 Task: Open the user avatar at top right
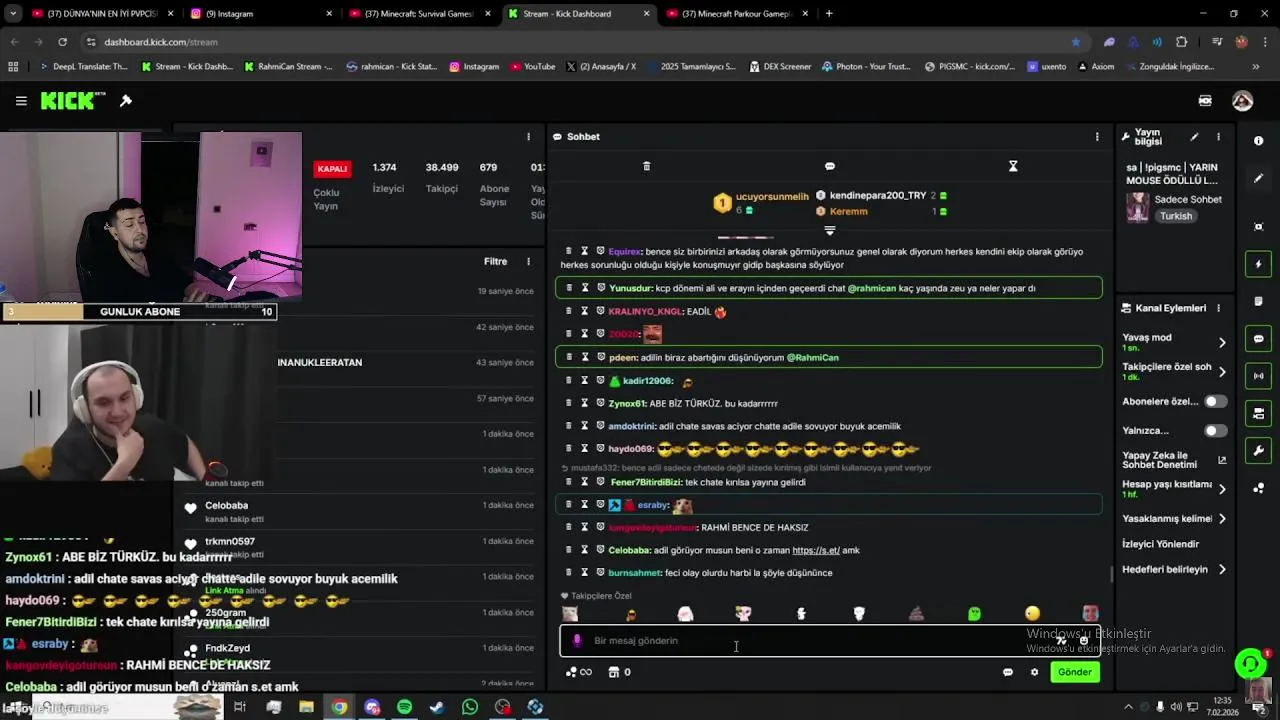[x=1242, y=101]
